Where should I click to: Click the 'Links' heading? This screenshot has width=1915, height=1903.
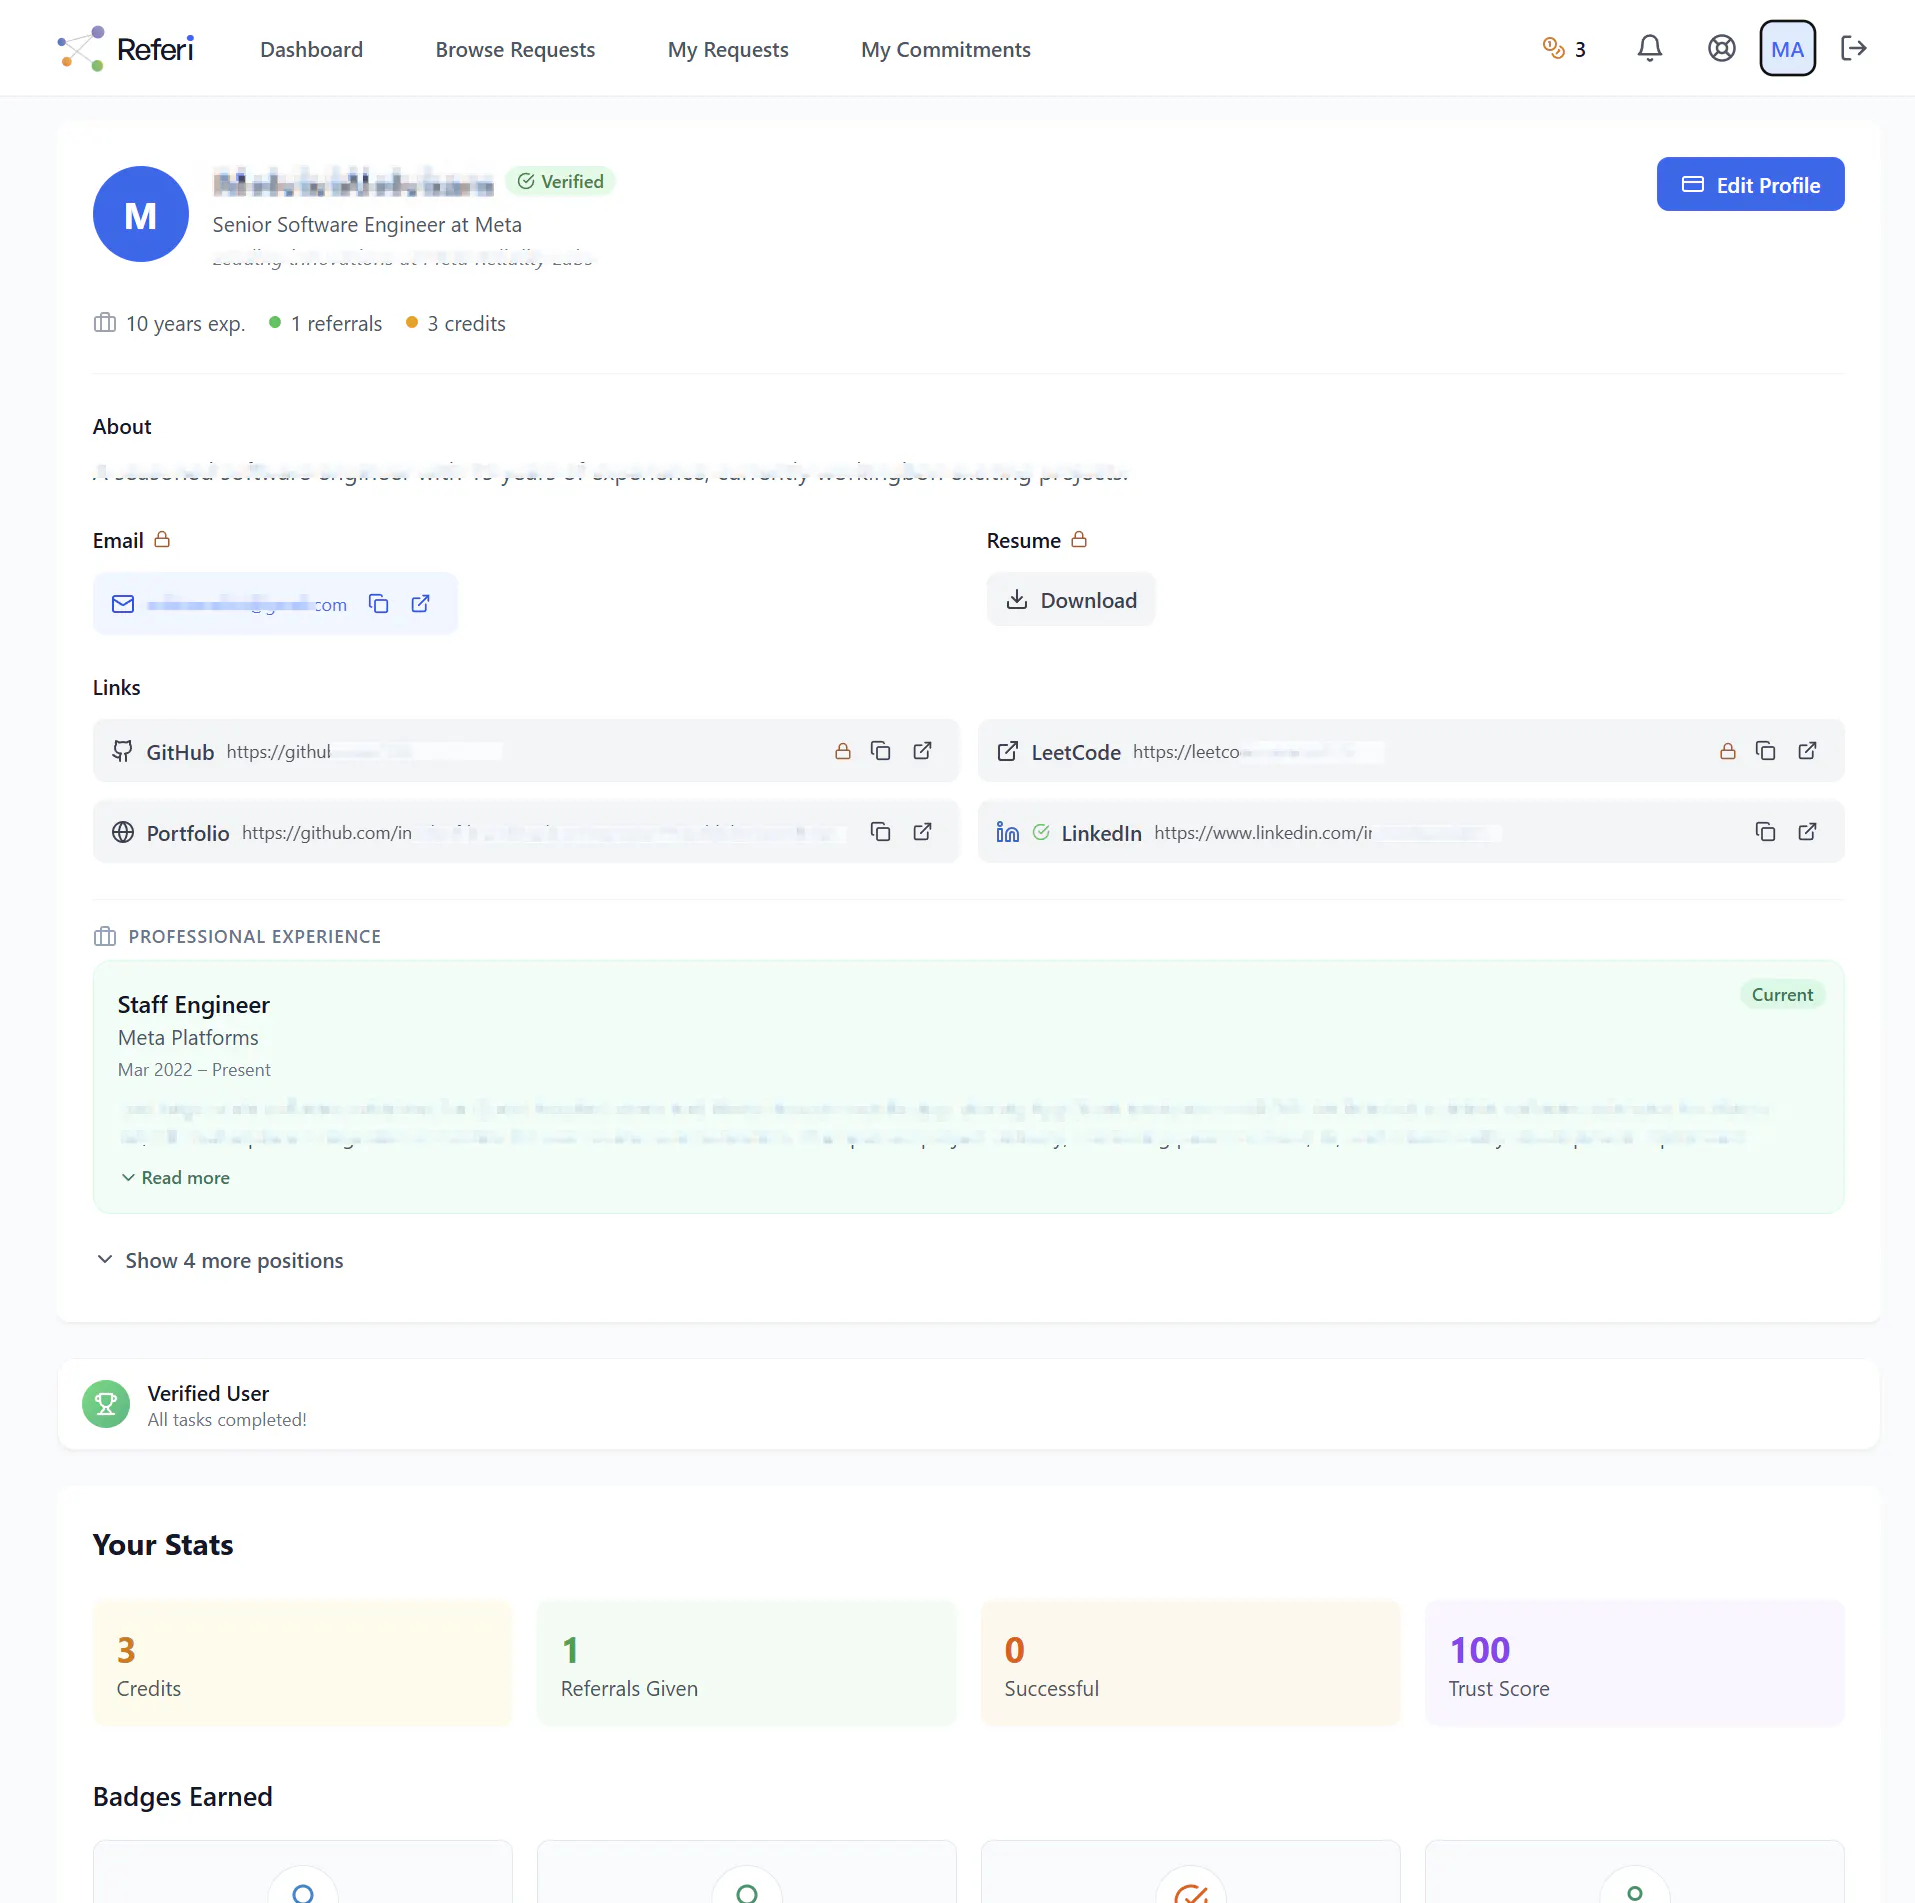[116, 688]
